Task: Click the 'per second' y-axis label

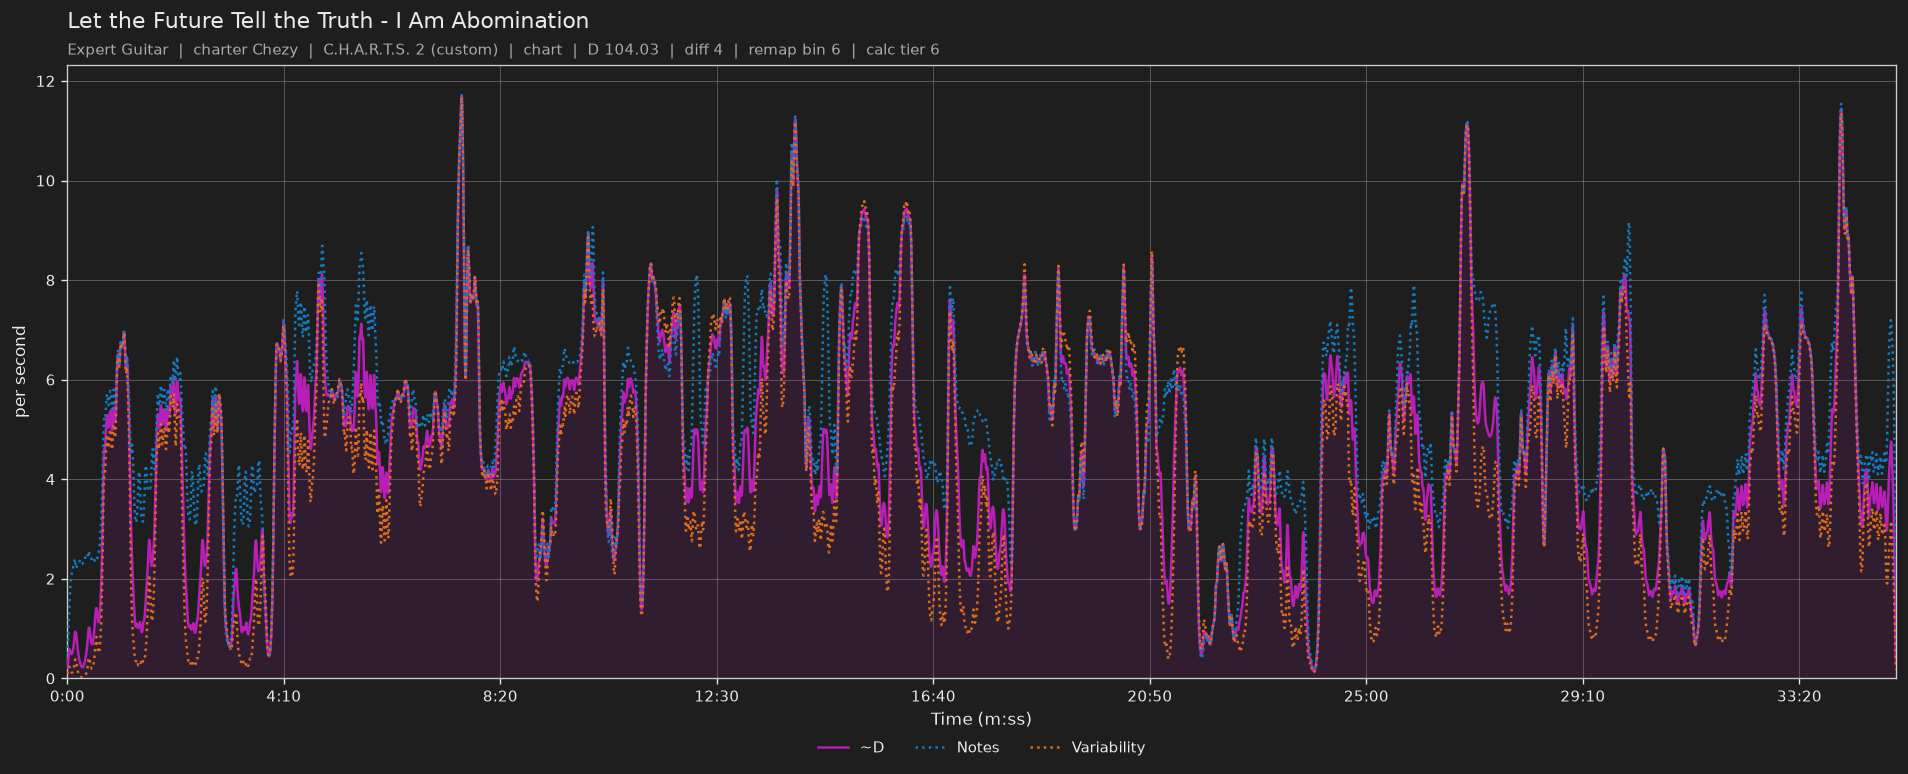Action: click(21, 372)
